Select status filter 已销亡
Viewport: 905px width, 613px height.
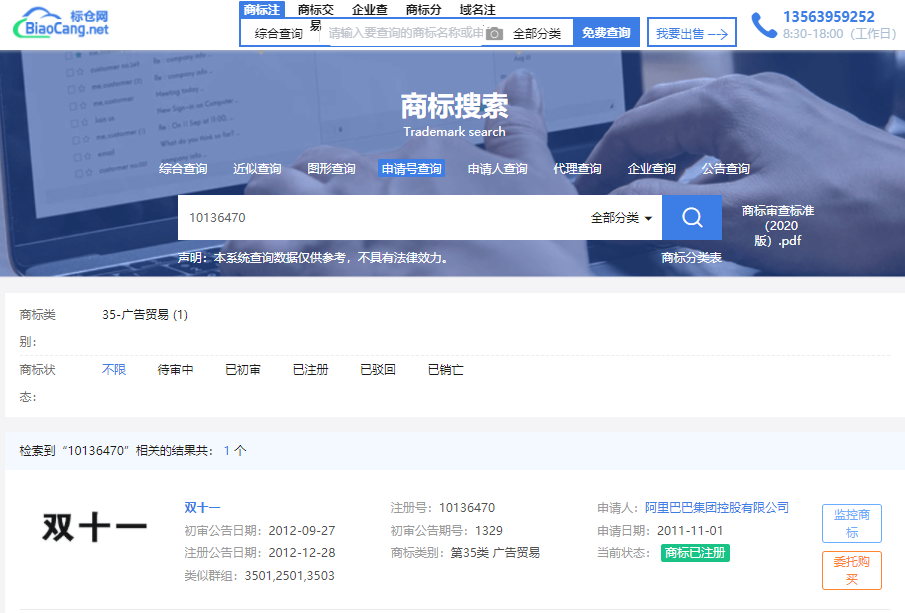[446, 369]
